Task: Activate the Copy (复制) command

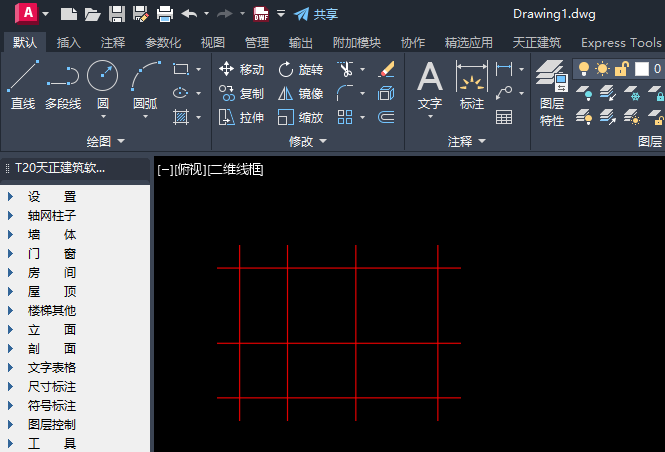Action: click(242, 93)
